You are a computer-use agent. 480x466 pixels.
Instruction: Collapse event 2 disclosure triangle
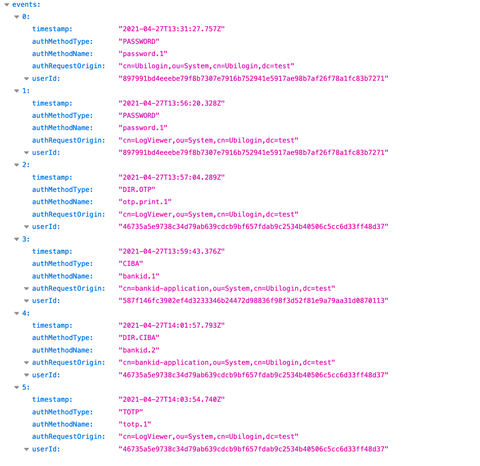17,165
